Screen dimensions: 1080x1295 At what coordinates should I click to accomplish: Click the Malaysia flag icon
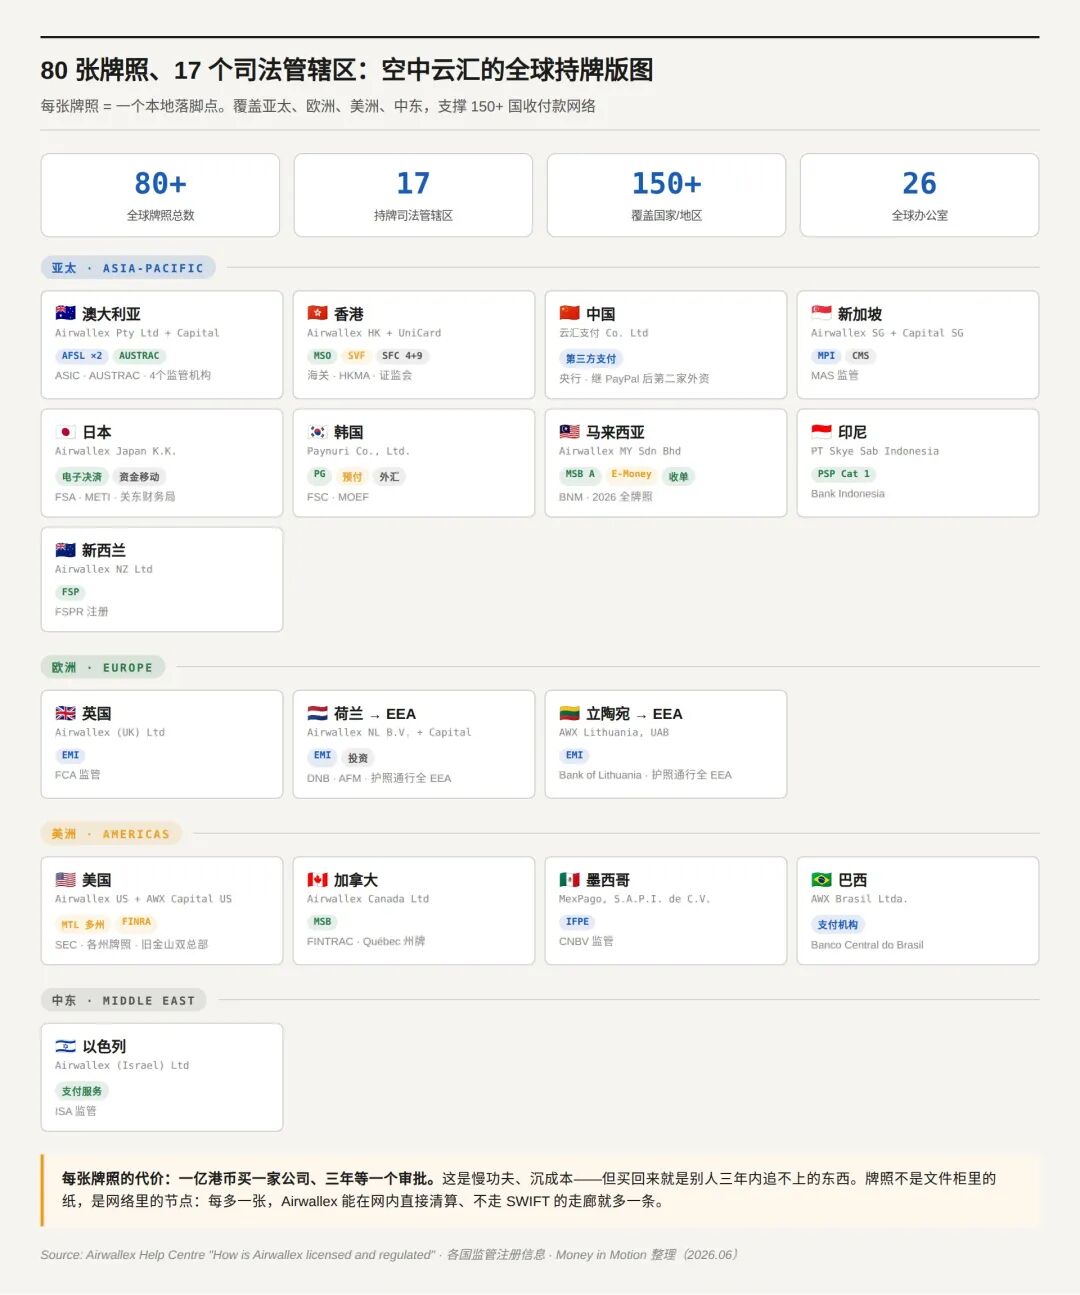tap(569, 431)
